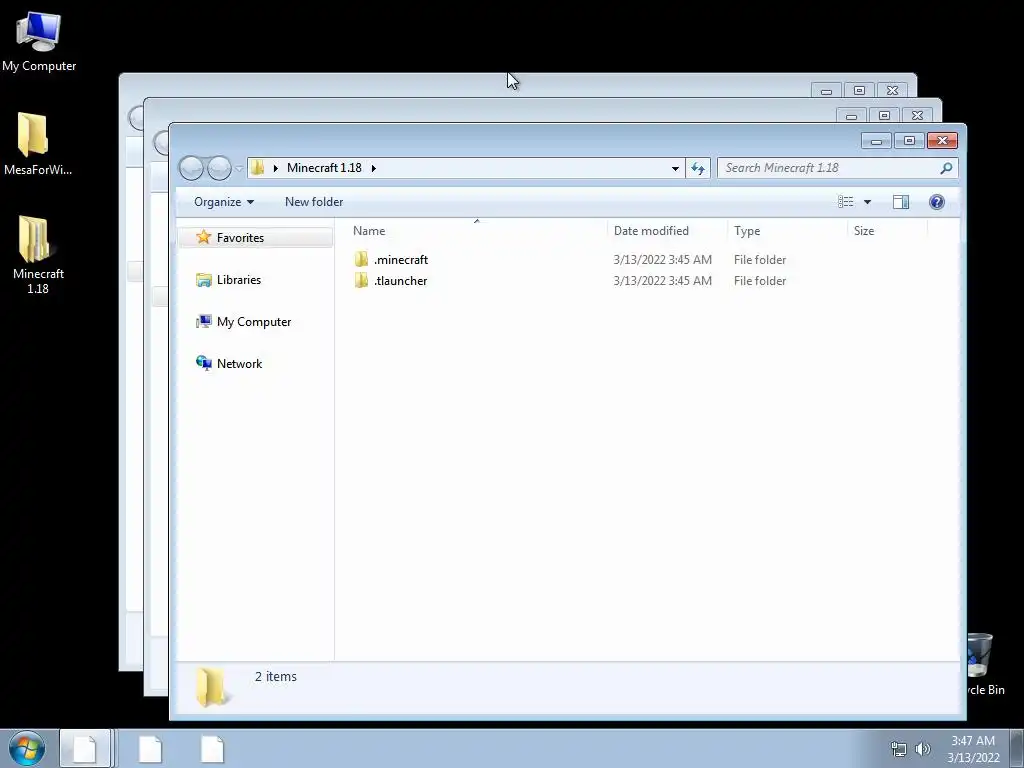Open the Windows Start menu
1024x768 pixels.
pyautogui.click(x=27, y=748)
